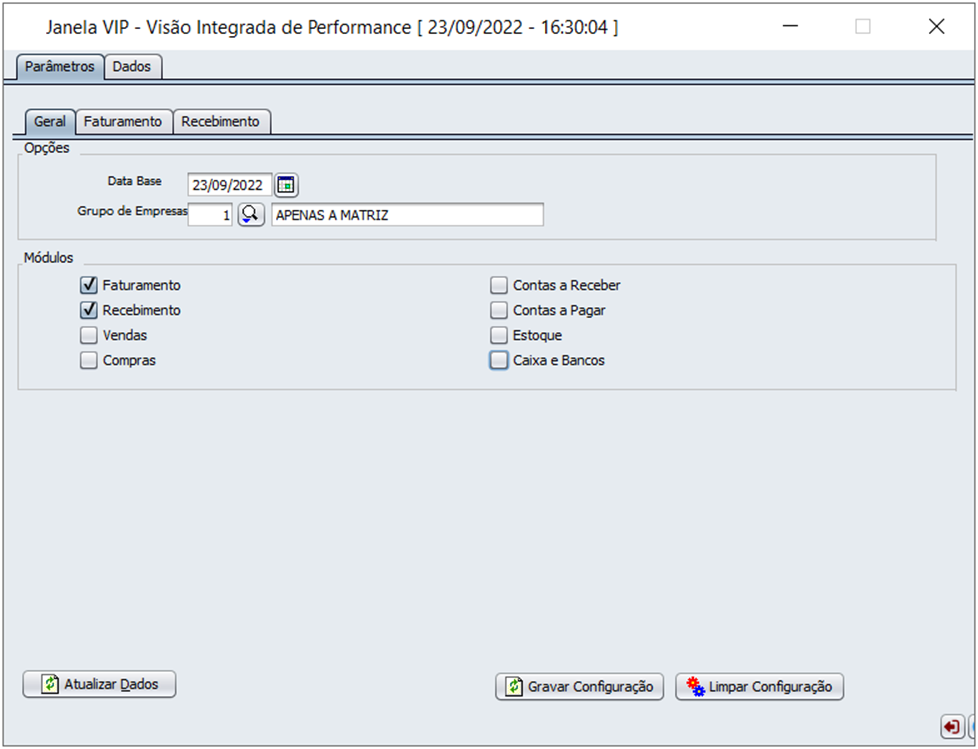978x749 pixels.
Task: Toggle the Caixa e Bancos checkbox
Action: click(499, 360)
